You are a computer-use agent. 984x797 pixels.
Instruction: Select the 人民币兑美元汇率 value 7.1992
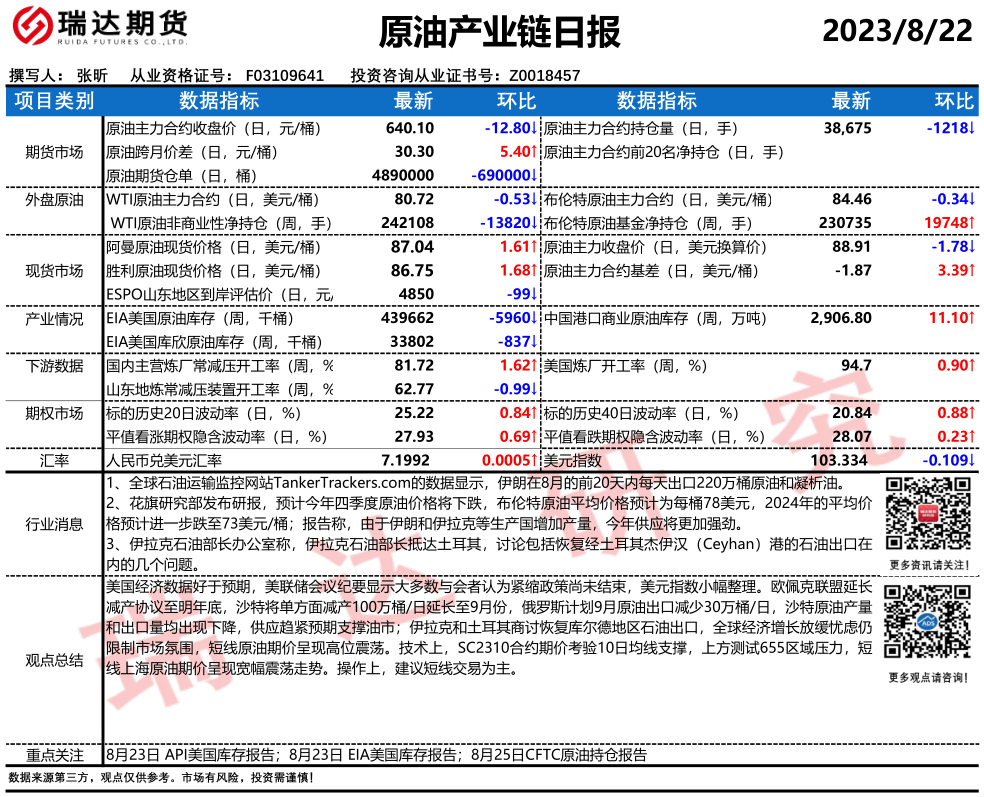point(407,460)
